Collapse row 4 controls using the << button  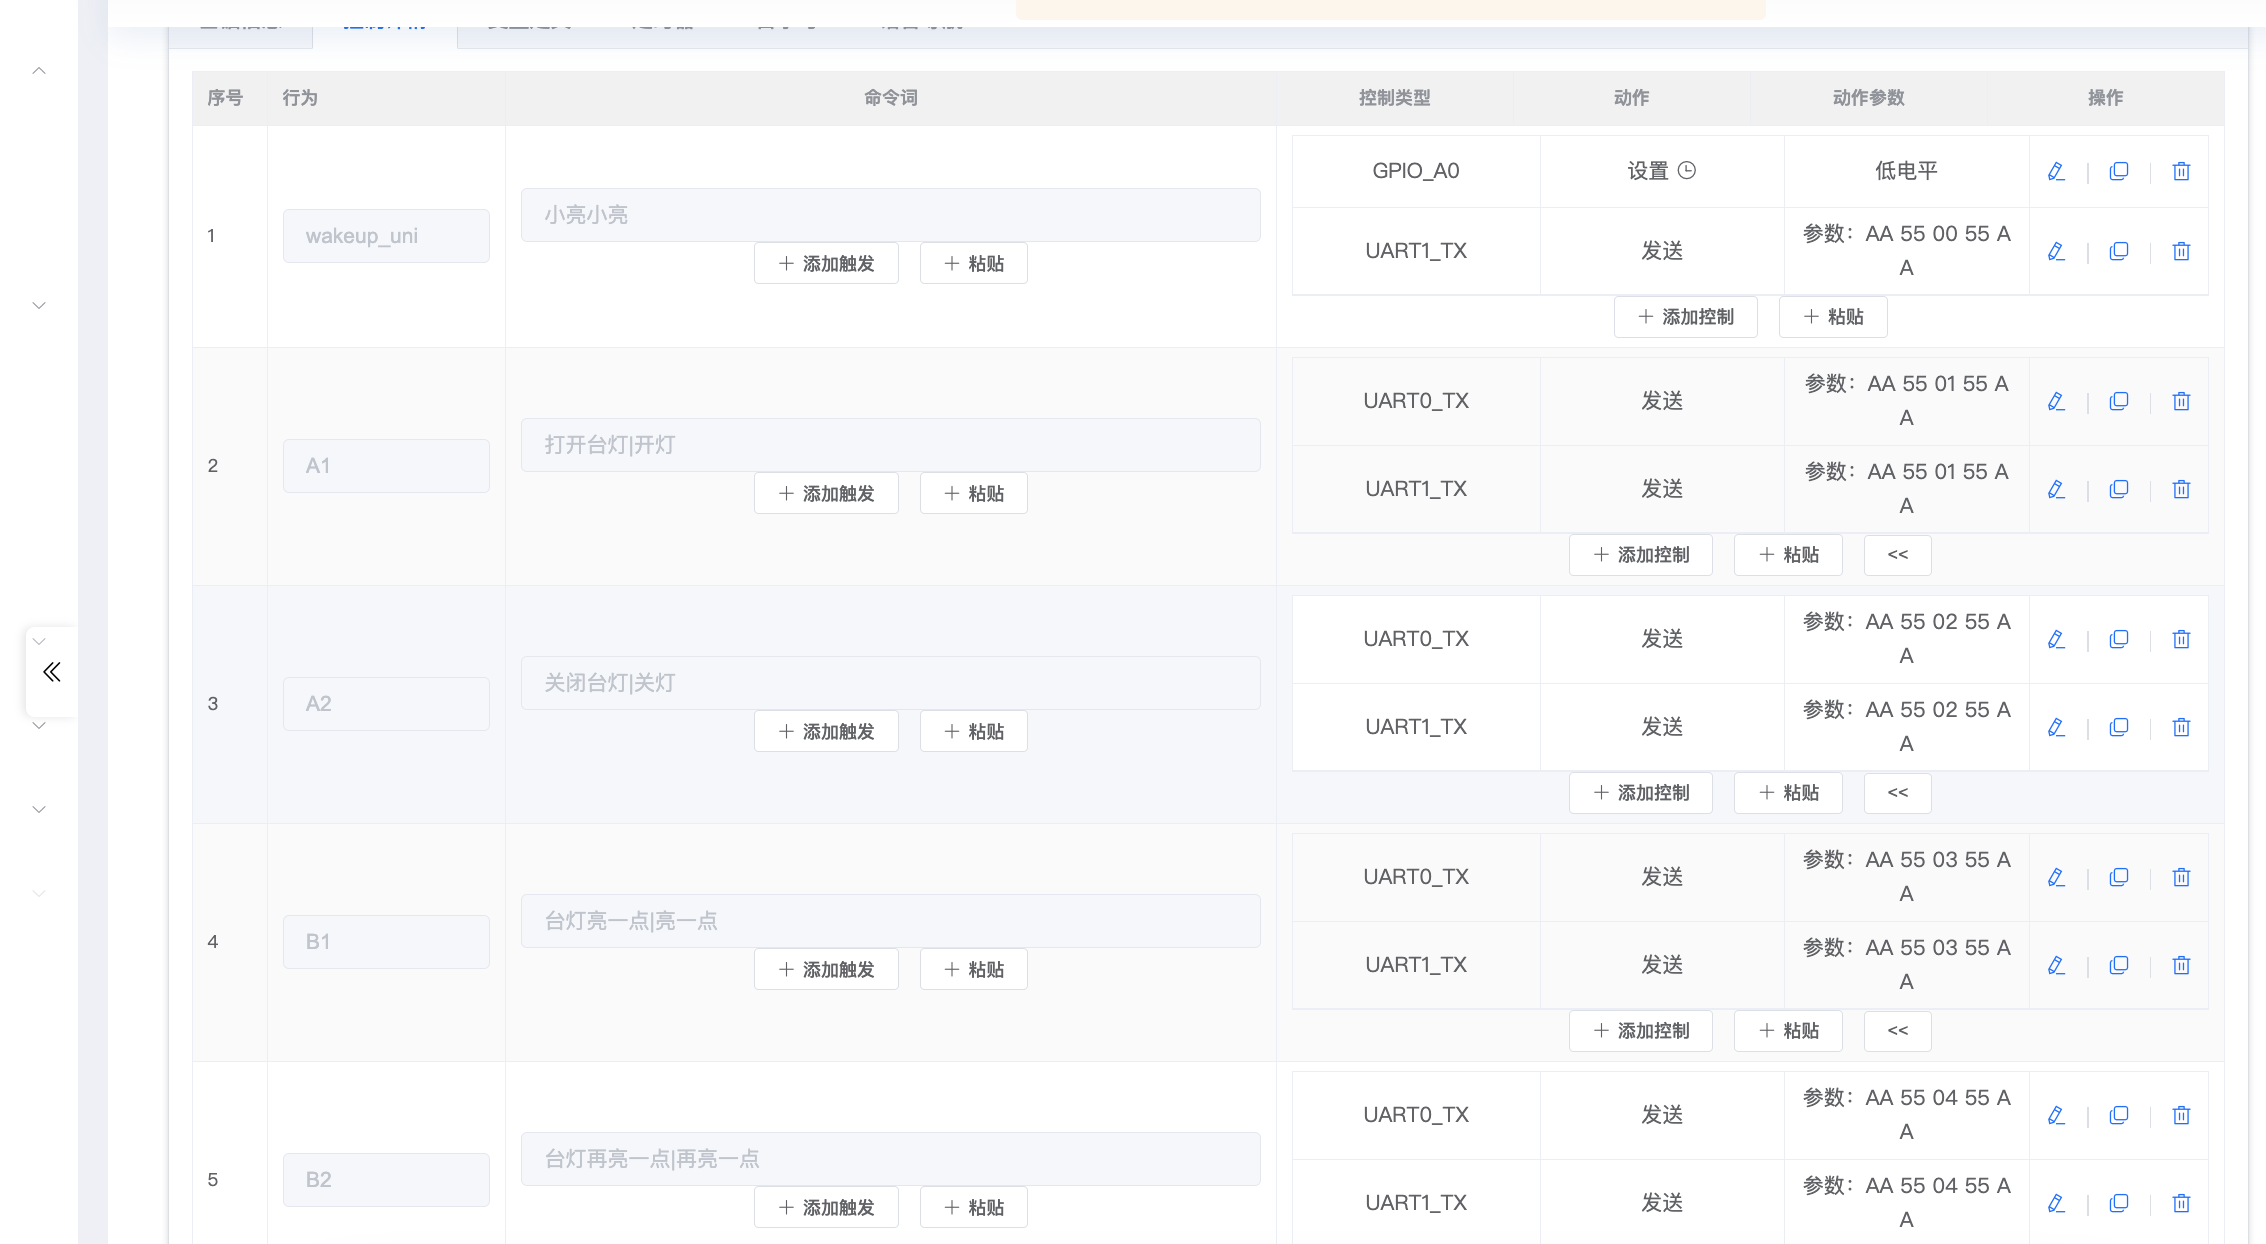[x=1897, y=1030]
